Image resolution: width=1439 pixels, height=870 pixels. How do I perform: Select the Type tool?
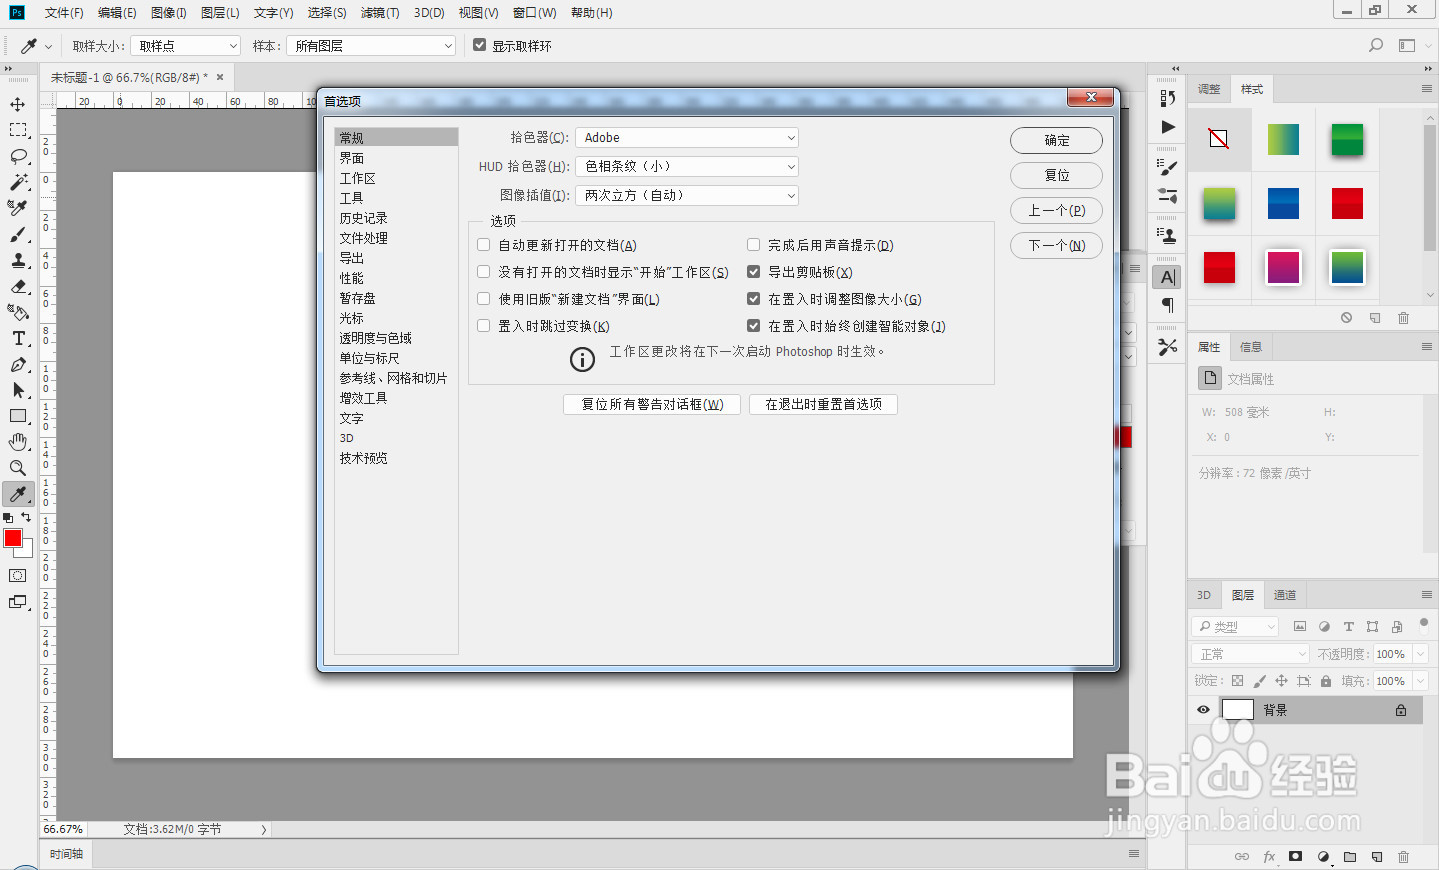[x=18, y=338]
